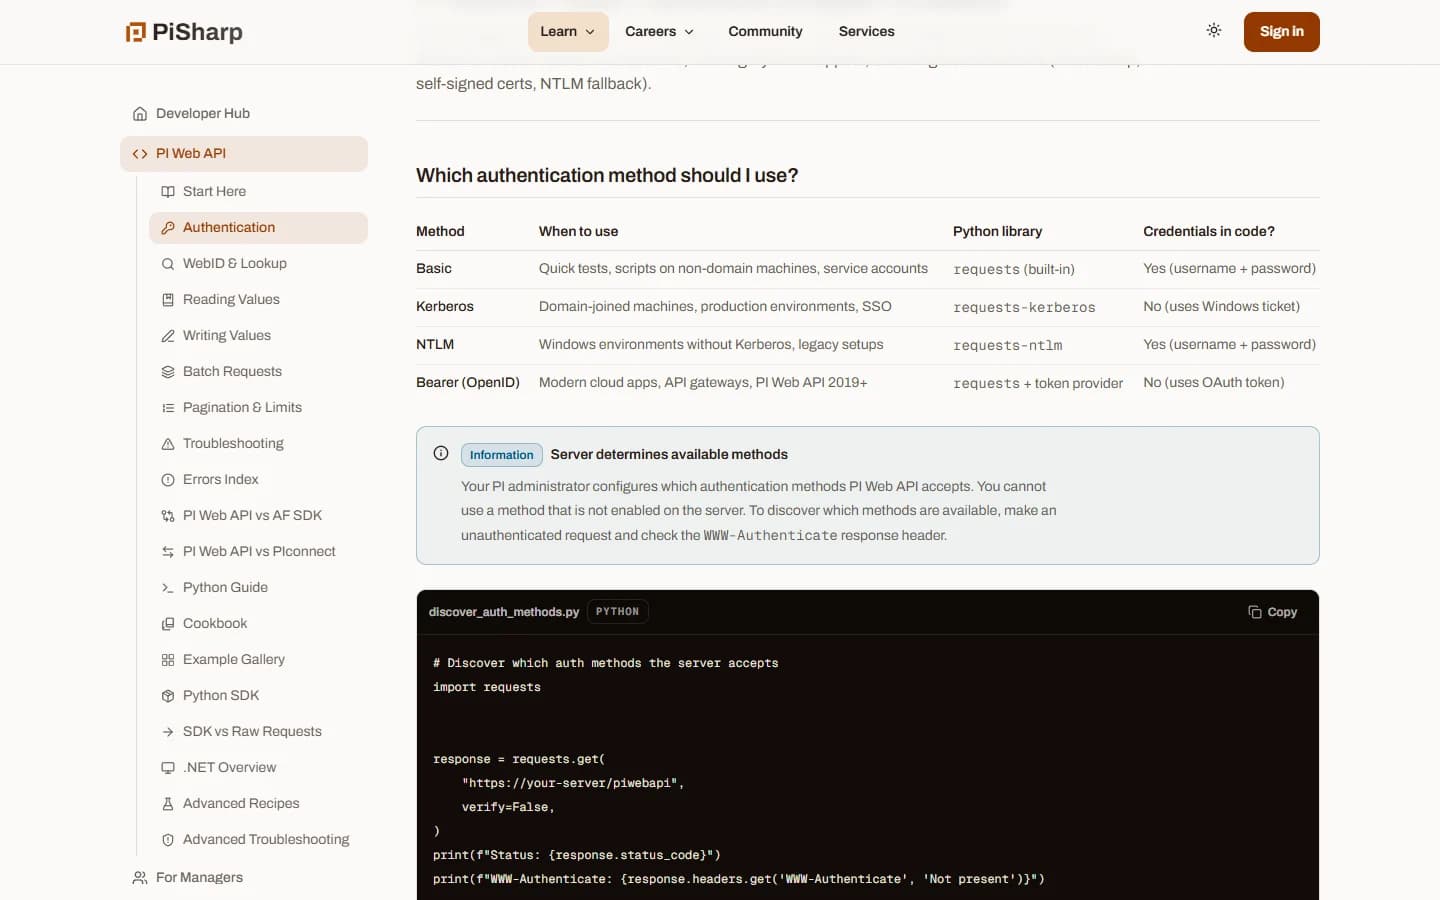1440x900 pixels.
Task: Click the Errors Index circle icon
Action: tap(168, 480)
